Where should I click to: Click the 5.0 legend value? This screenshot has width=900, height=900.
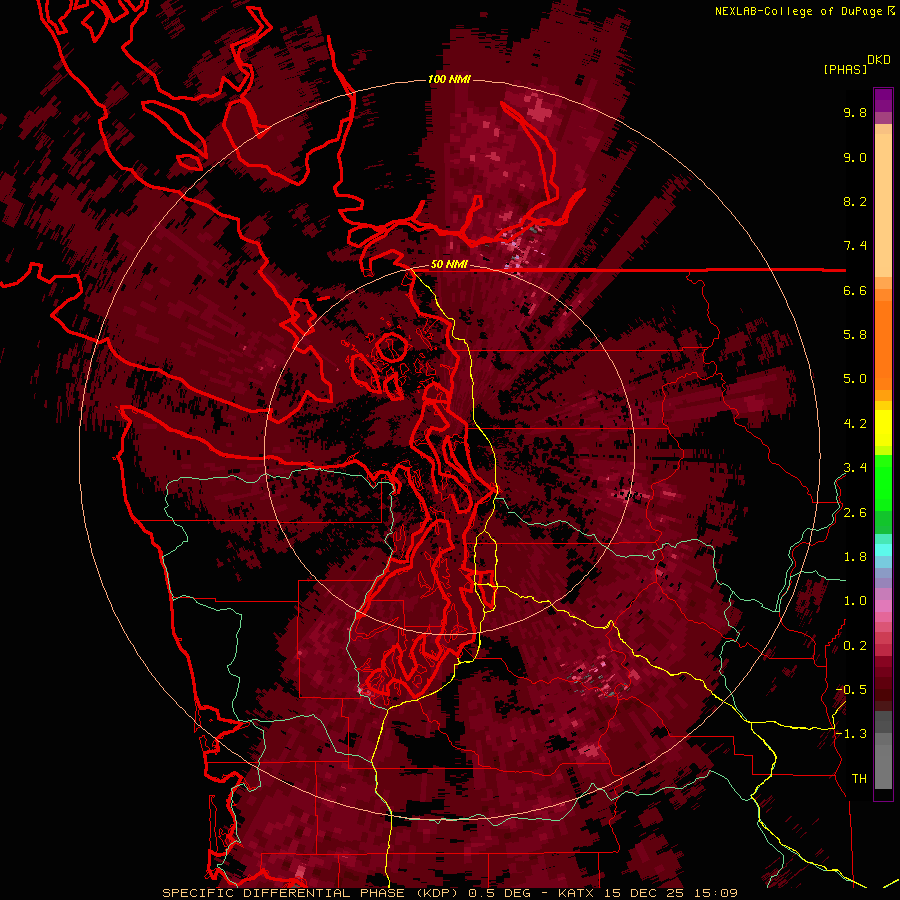tap(855, 379)
